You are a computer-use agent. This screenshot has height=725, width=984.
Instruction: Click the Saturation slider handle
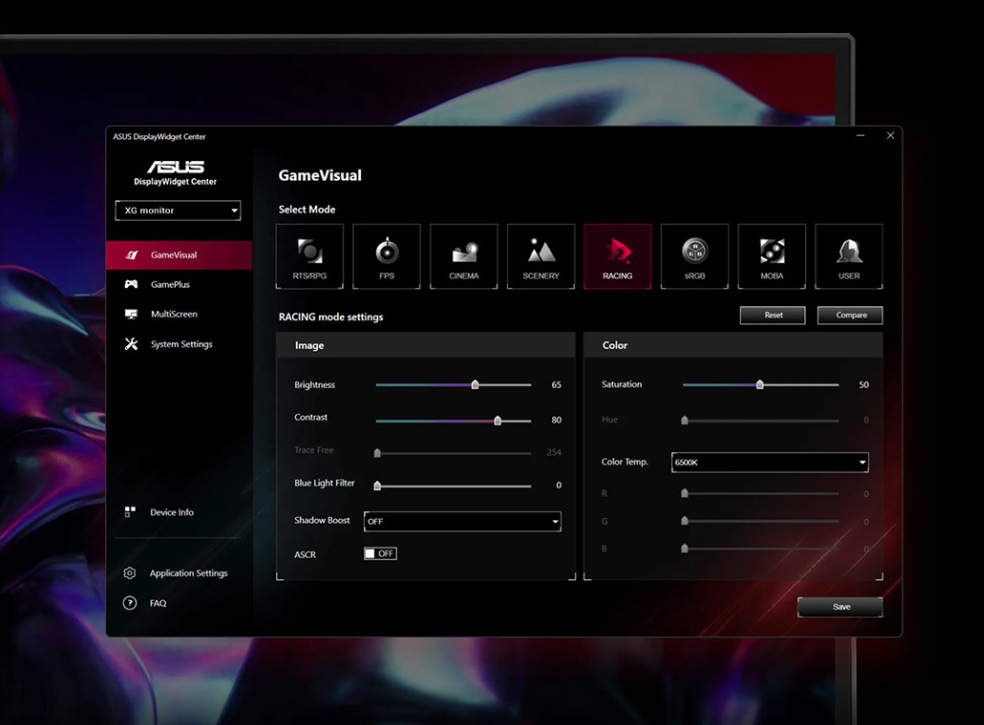click(760, 384)
